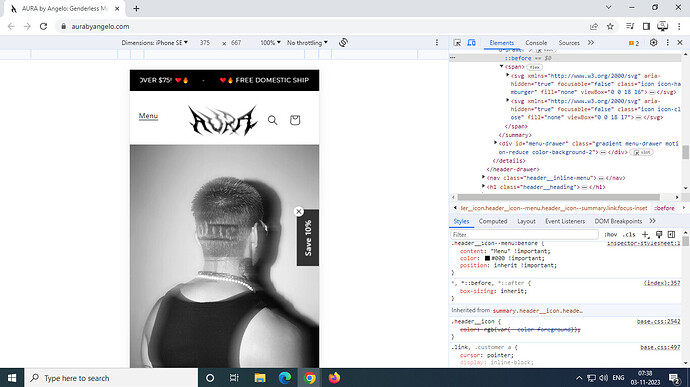This screenshot has height=387, width=690.
Task: Expand the menu-drawer div node
Action: coord(495,143)
